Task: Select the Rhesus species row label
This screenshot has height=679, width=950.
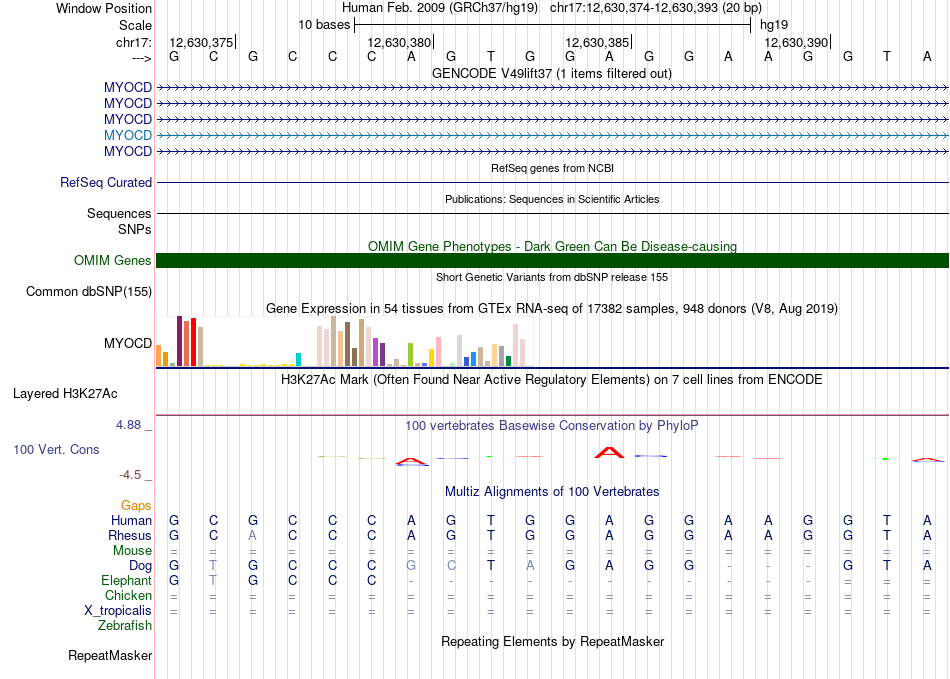Action: pos(130,536)
